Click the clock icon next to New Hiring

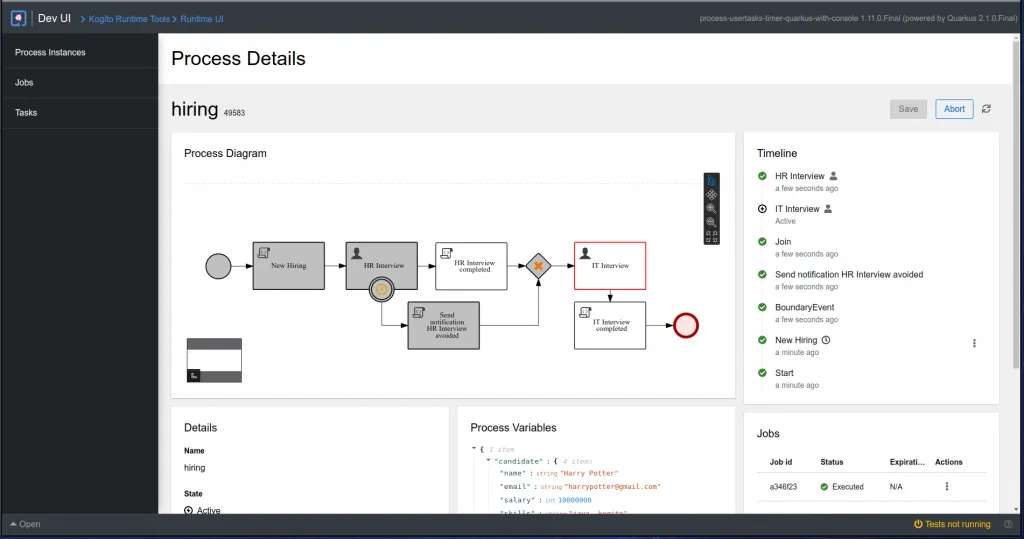(825, 340)
